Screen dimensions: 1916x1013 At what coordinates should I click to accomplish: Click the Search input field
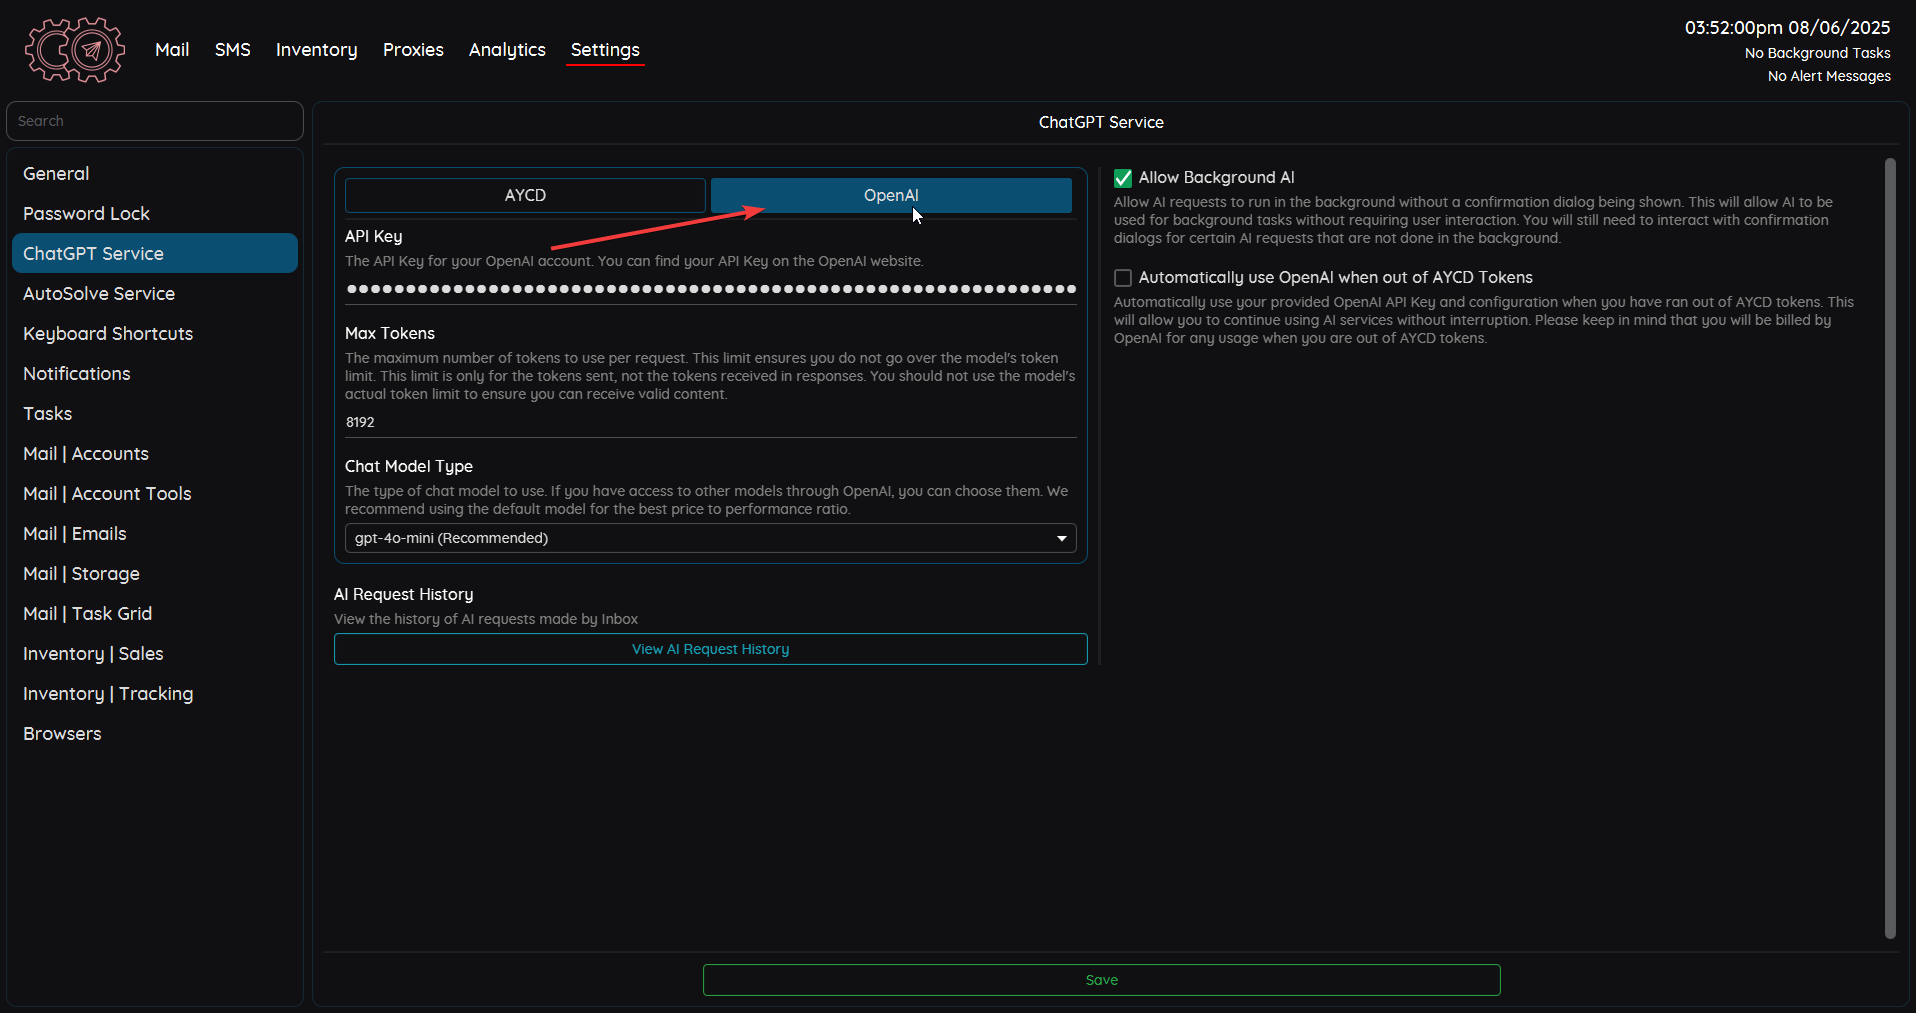pyautogui.click(x=154, y=120)
